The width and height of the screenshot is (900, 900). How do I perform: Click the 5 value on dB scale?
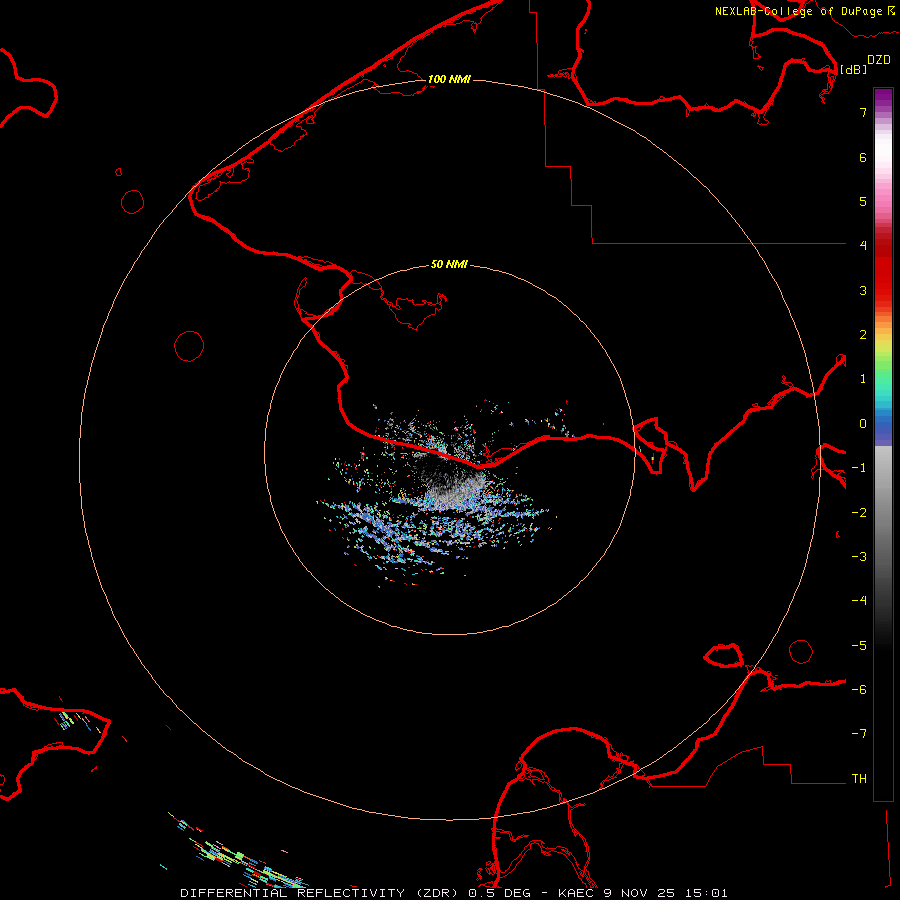tap(863, 201)
